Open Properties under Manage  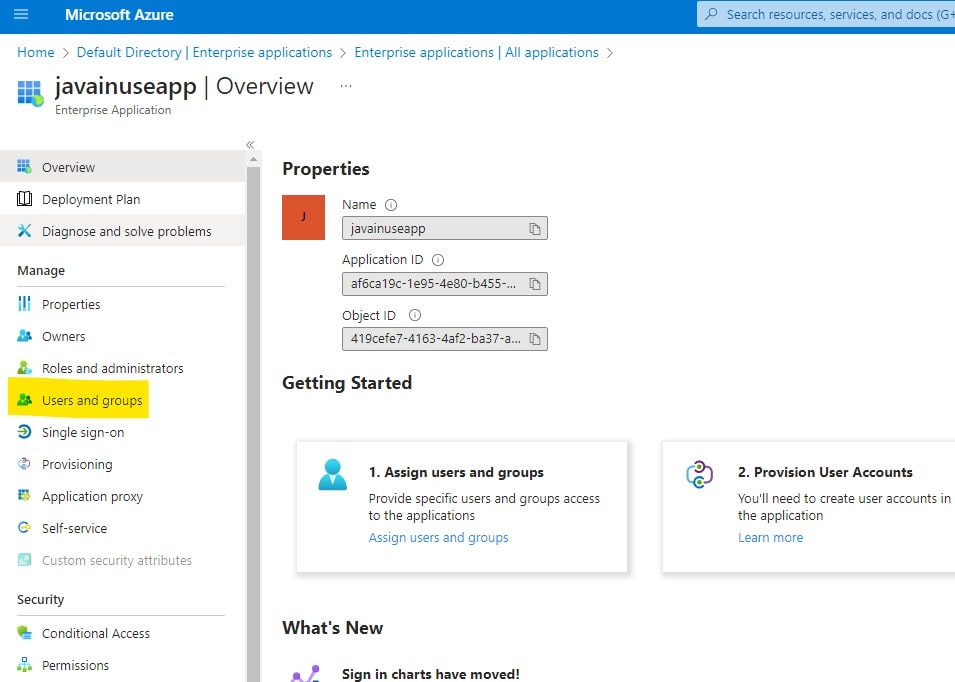coord(123,303)
